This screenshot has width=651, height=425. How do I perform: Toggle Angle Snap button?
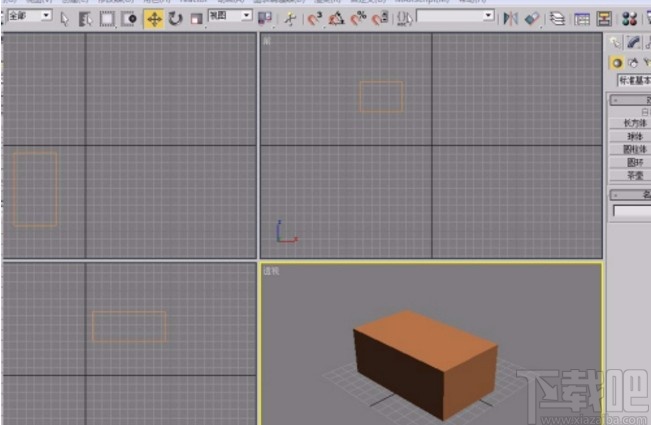[x=336, y=19]
